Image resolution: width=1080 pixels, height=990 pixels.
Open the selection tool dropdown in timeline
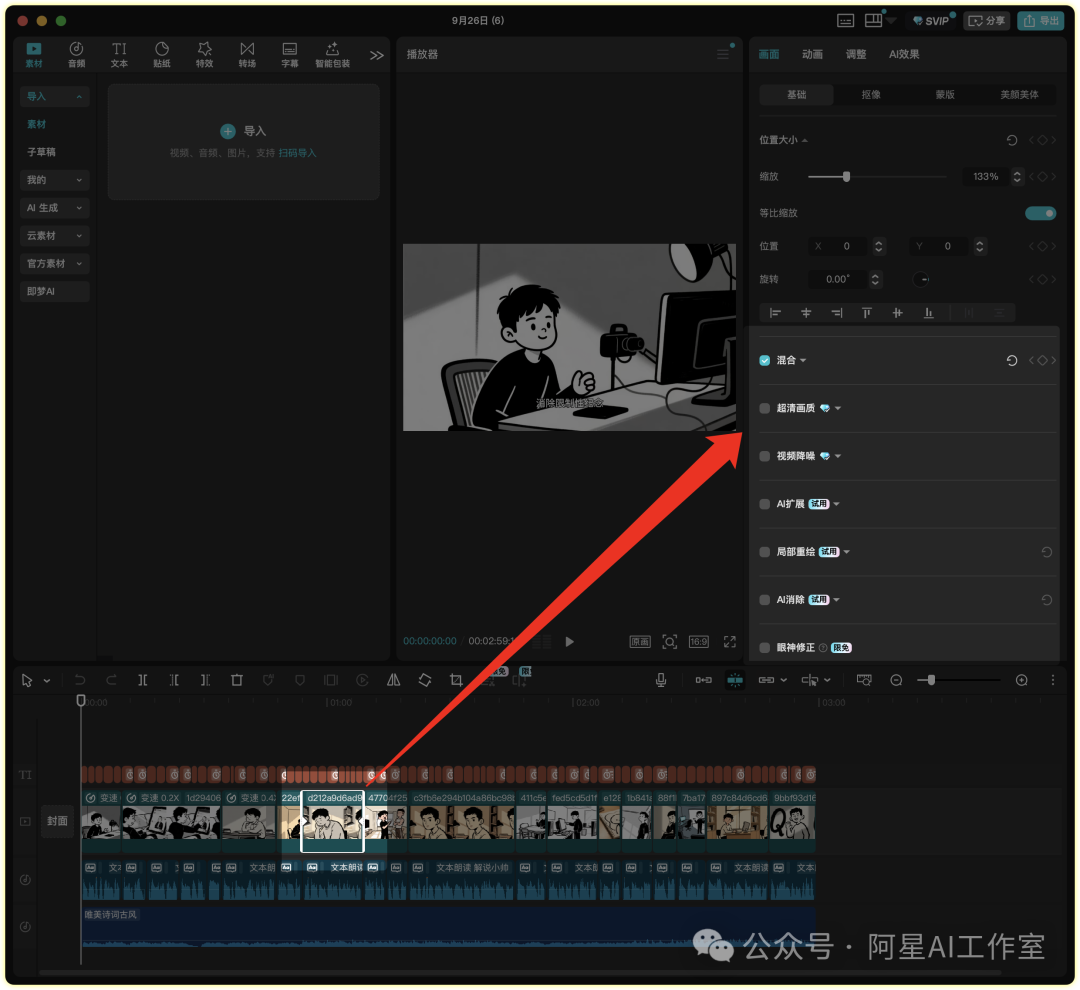click(x=47, y=681)
